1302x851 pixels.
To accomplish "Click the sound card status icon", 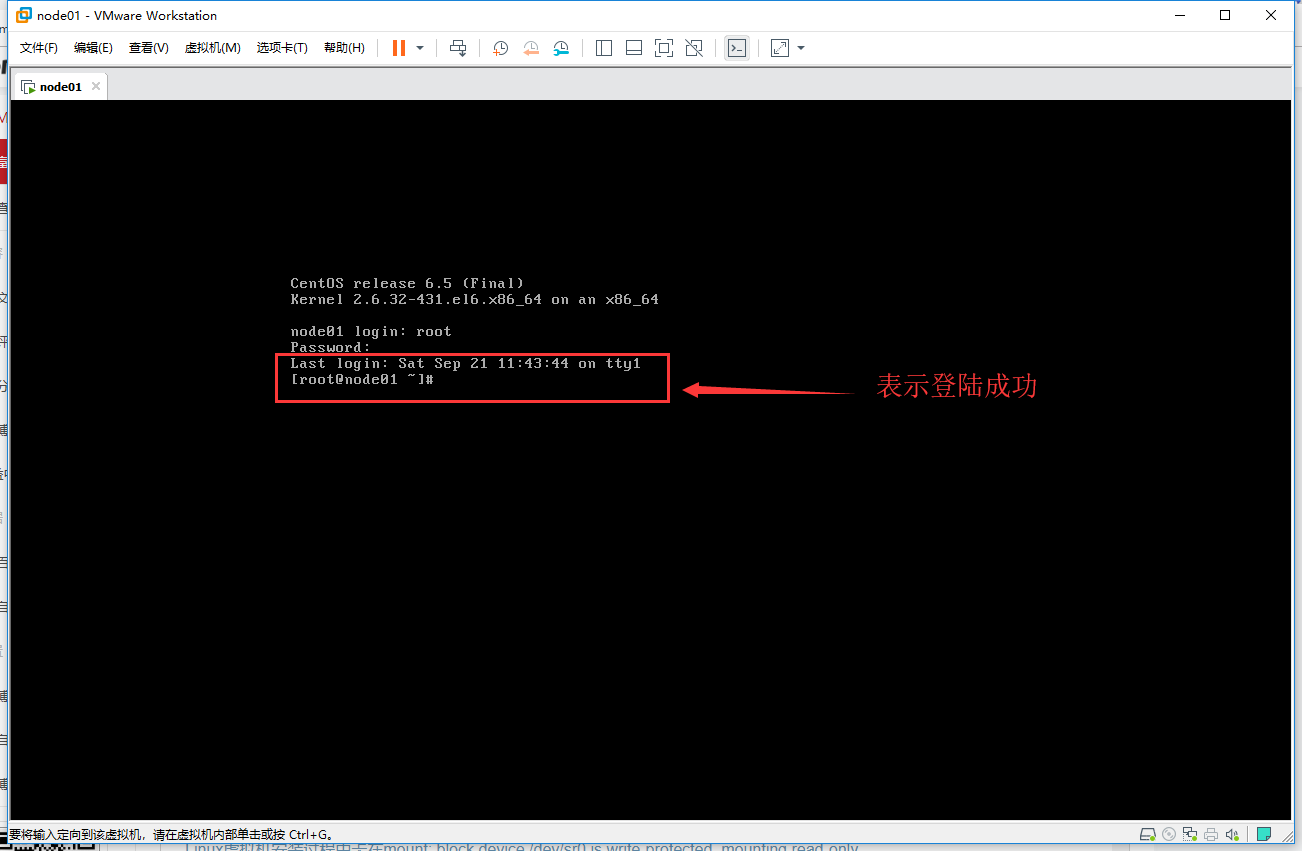I will (x=1233, y=834).
